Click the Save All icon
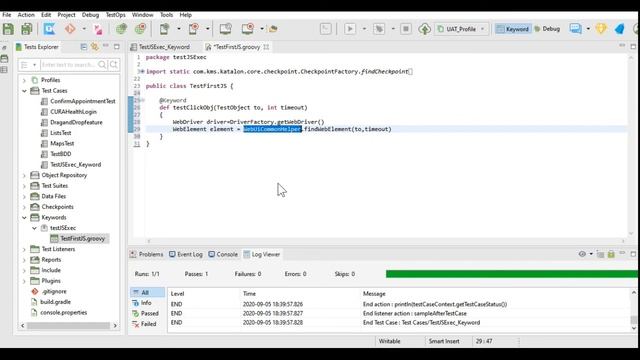Viewport: 640px width, 360px height. (27, 29)
